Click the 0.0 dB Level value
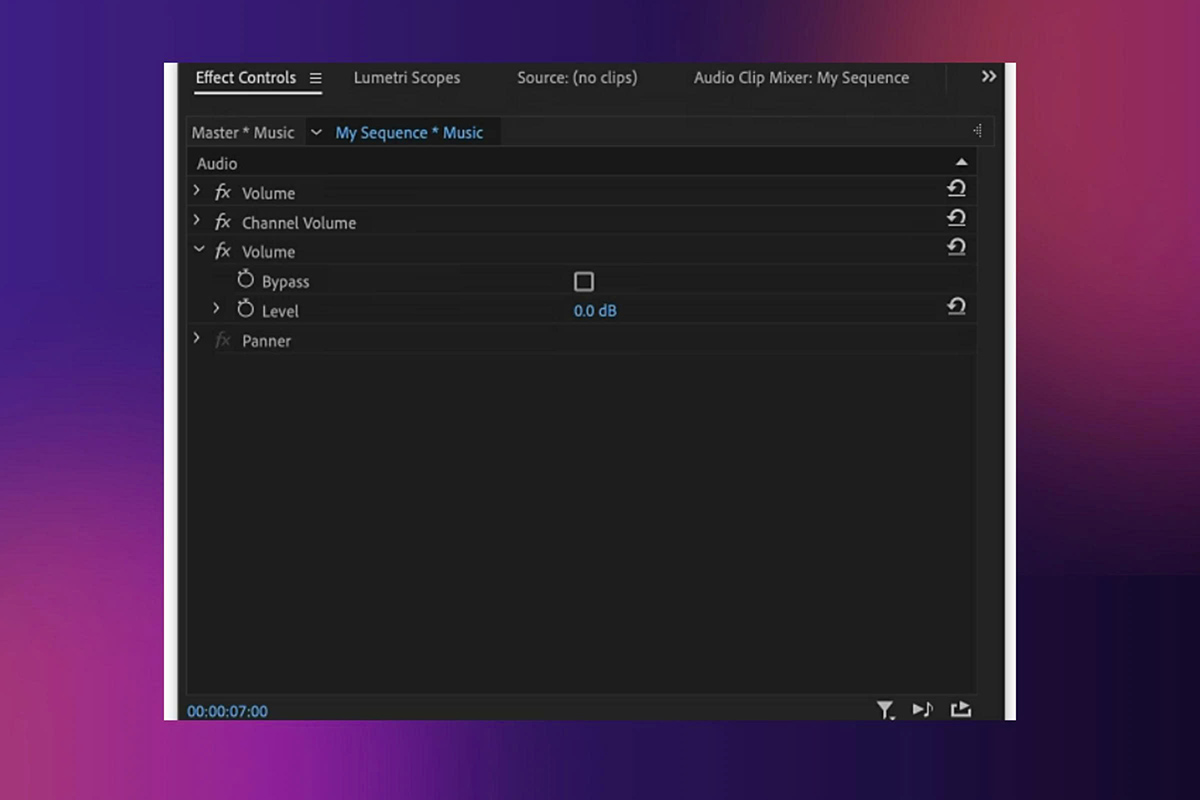1200x800 pixels. point(594,310)
